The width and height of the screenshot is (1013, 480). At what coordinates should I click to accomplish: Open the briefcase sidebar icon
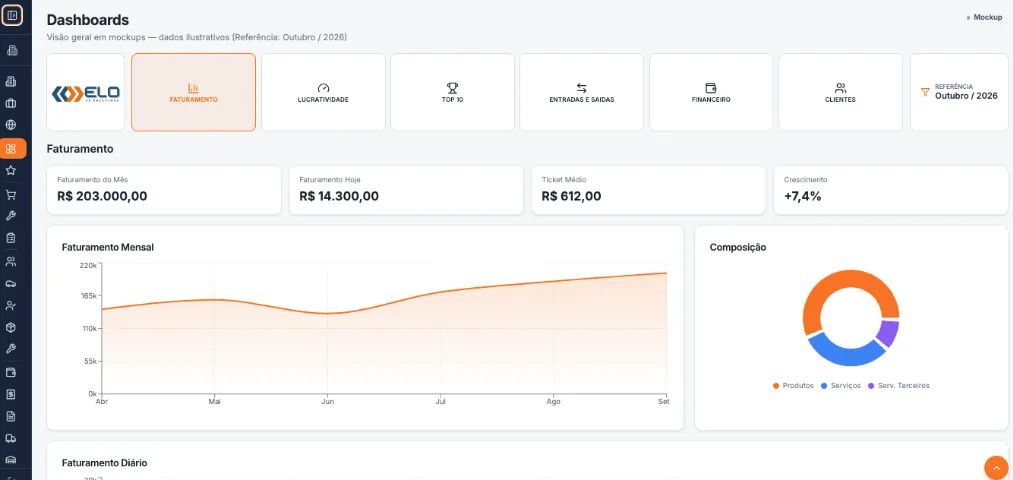click(x=11, y=103)
